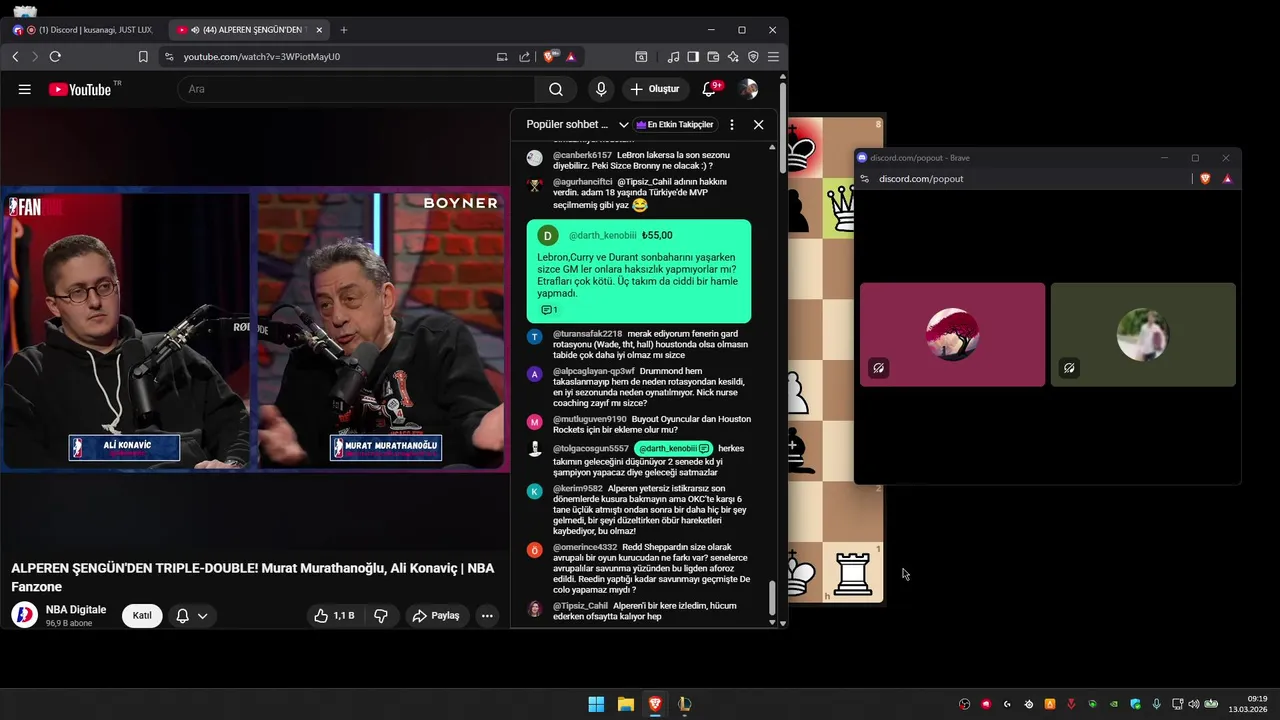Click @darth_kenobiii mention in tolgacosgun5557 message

point(673,448)
